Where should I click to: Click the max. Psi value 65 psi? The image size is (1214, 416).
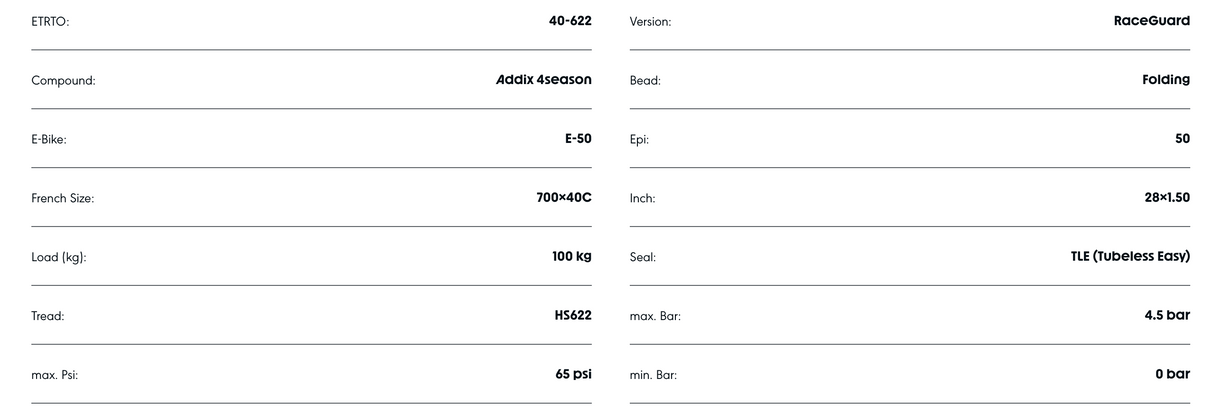point(573,375)
